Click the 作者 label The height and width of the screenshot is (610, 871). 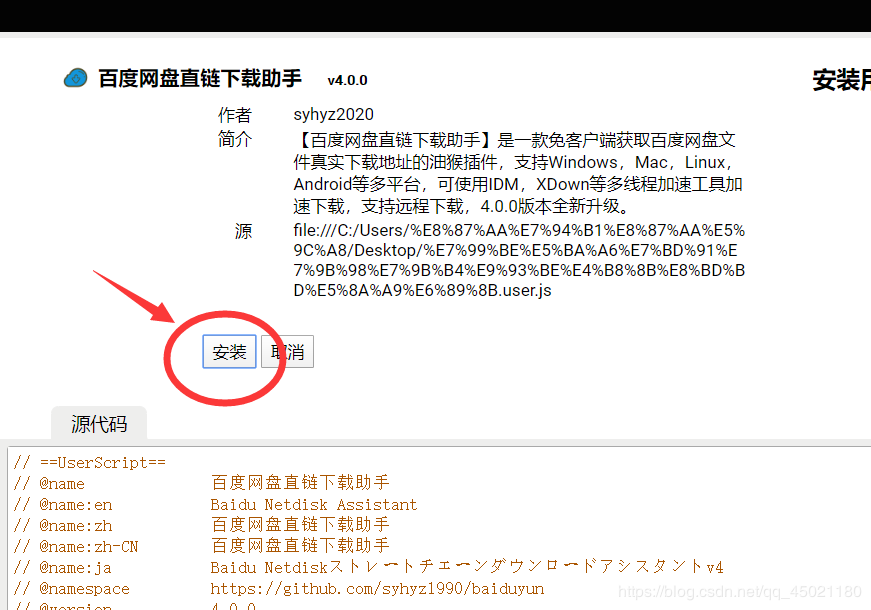(234, 115)
